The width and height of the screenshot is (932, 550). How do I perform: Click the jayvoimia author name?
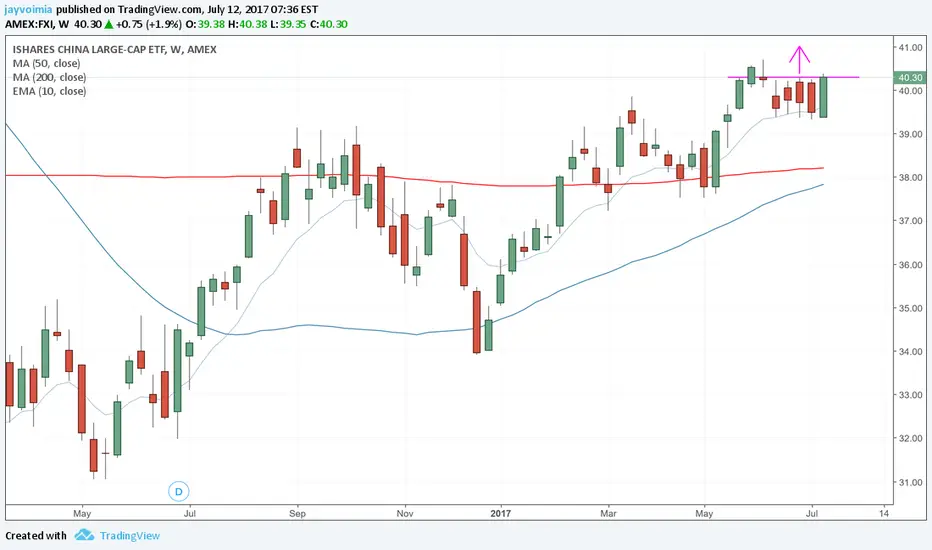[29, 10]
